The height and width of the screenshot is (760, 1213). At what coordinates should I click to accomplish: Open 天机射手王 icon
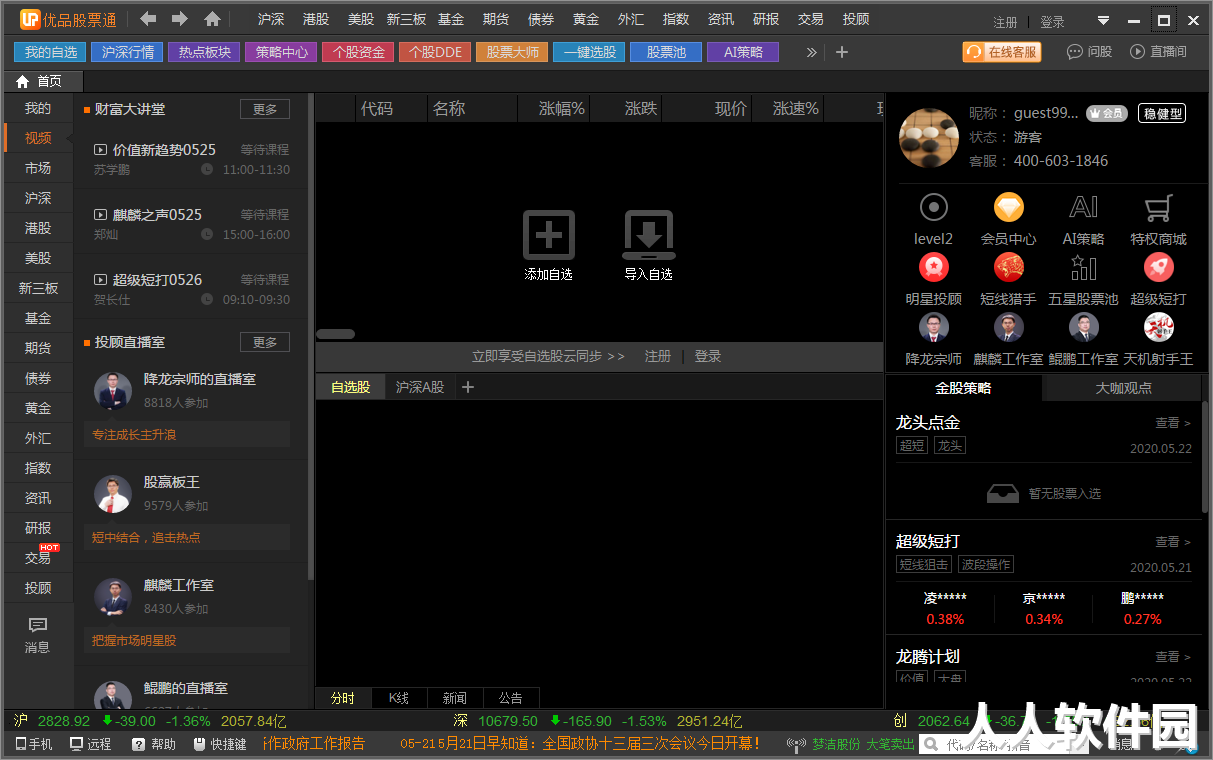click(1158, 327)
